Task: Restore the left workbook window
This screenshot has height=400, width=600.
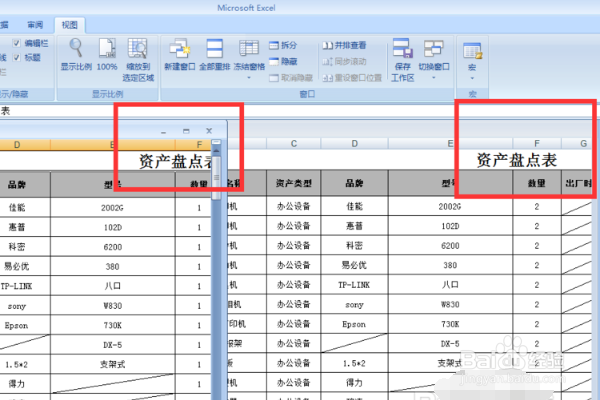Action: pyautogui.click(x=186, y=131)
